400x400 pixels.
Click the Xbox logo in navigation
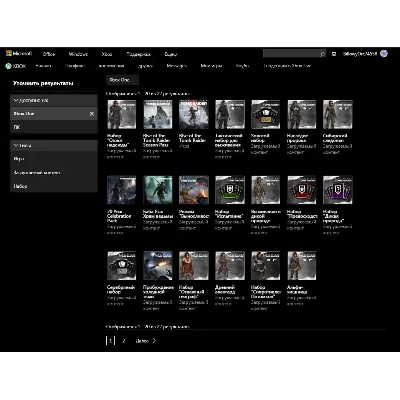[x=16, y=66]
